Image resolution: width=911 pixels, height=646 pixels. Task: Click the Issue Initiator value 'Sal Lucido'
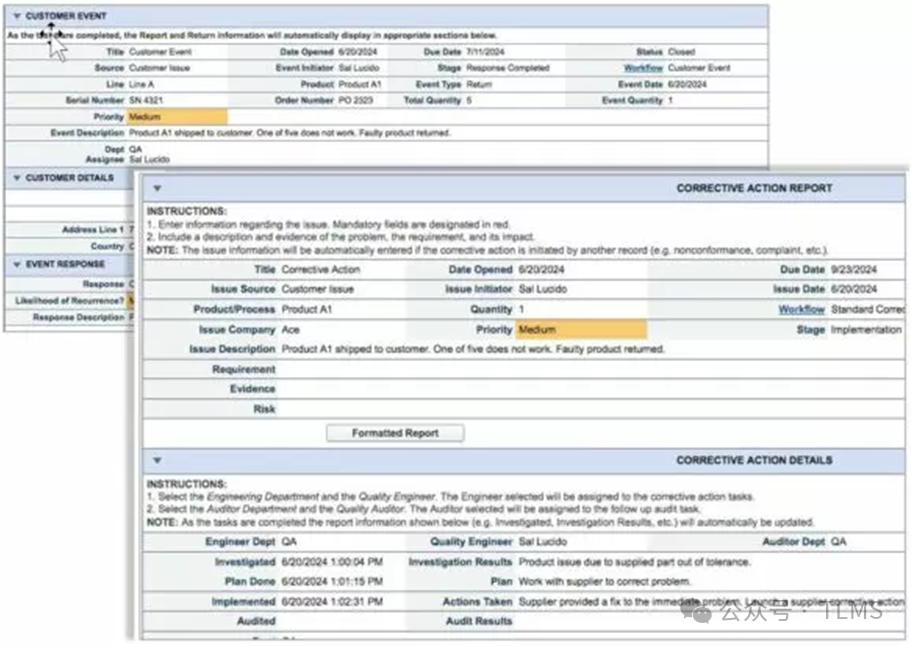coord(543,289)
